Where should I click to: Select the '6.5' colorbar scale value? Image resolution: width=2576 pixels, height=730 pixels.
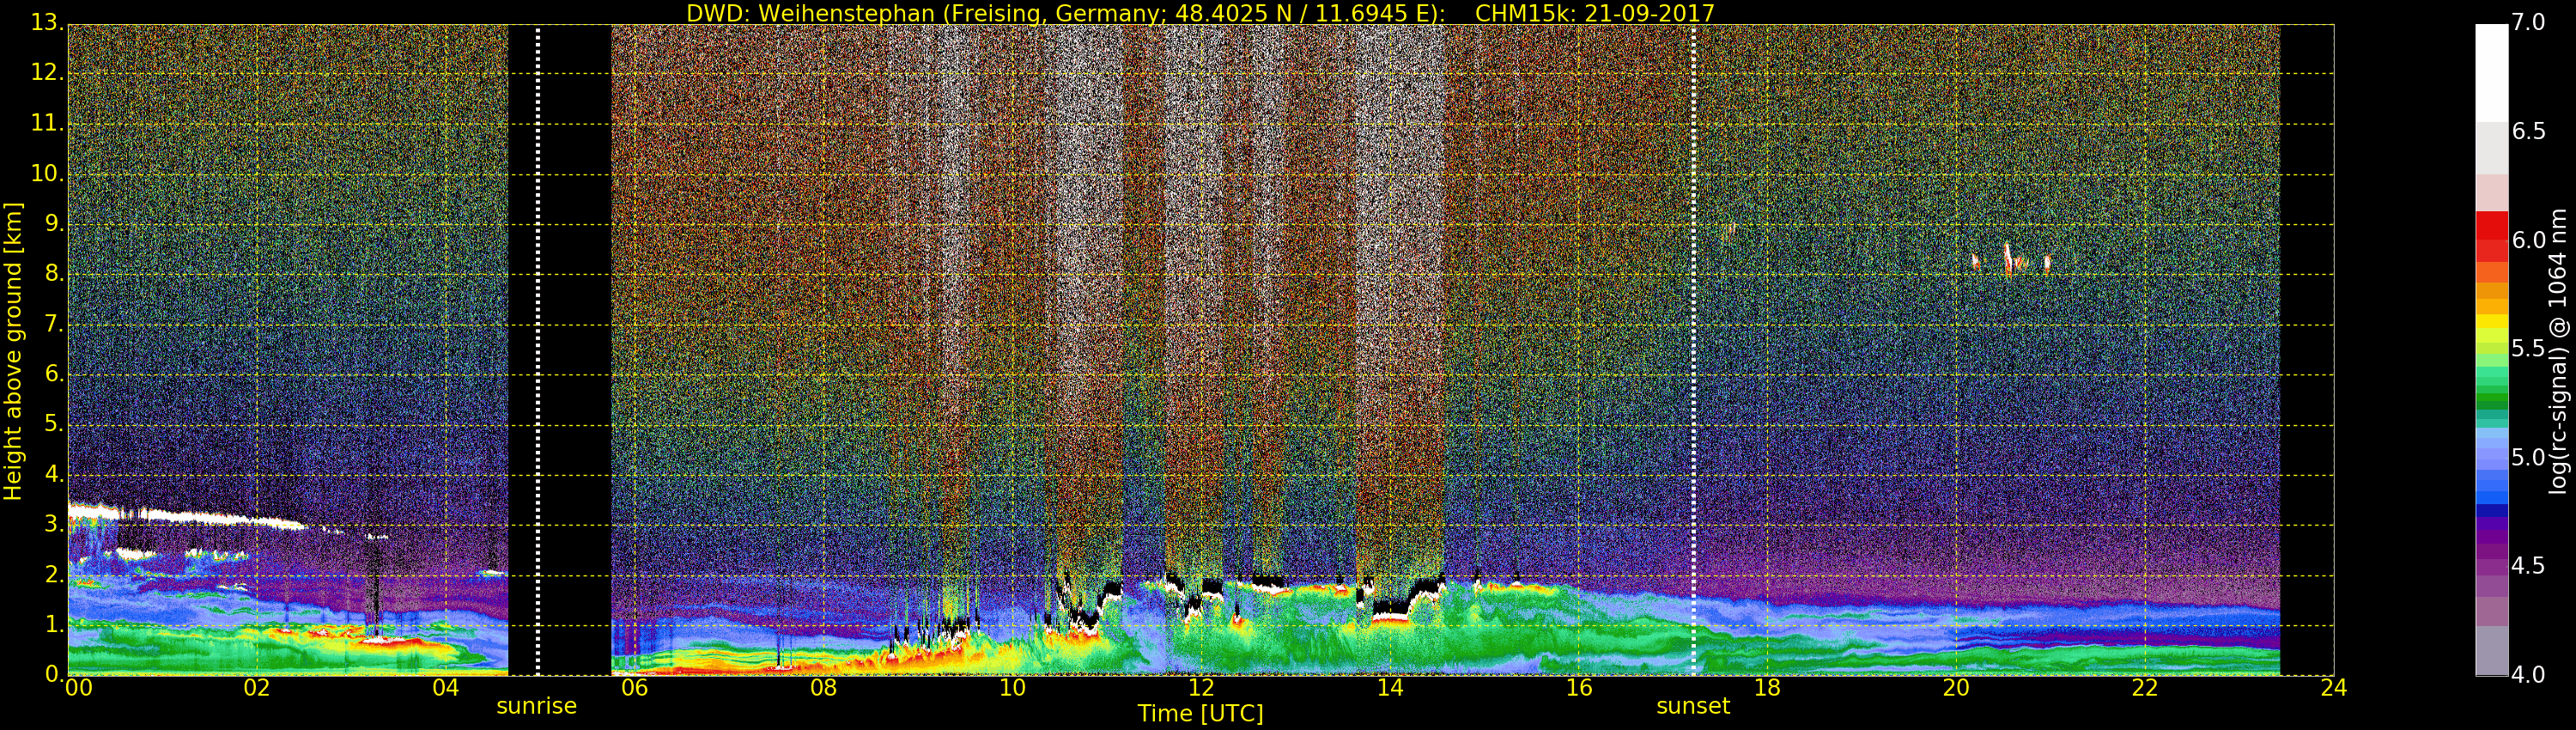click(2529, 131)
